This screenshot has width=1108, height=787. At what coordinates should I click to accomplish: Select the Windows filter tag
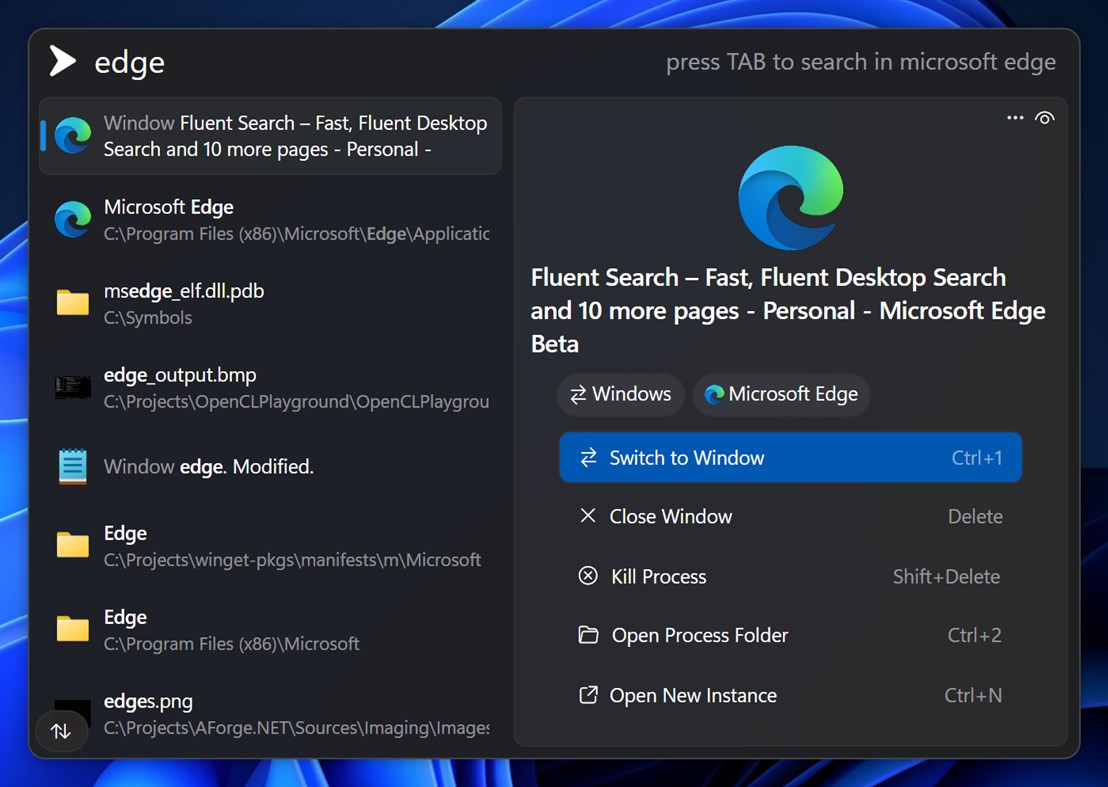620,394
